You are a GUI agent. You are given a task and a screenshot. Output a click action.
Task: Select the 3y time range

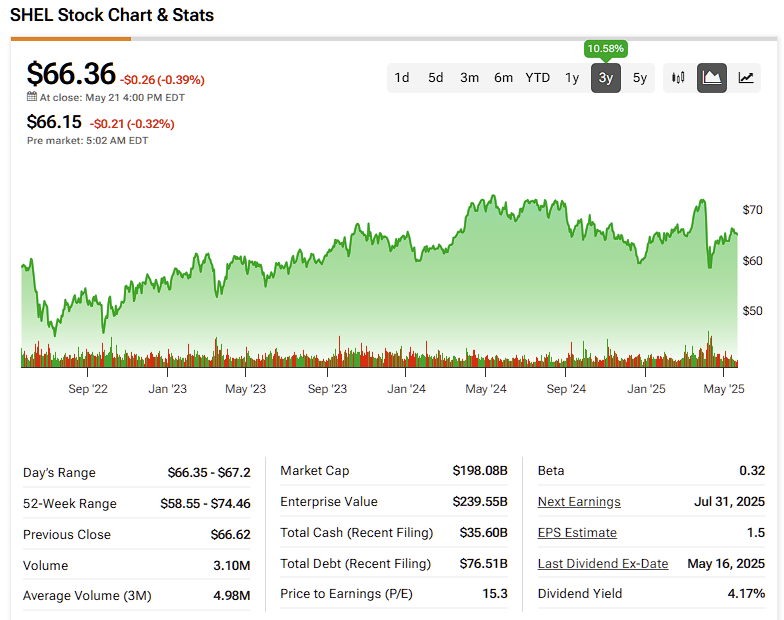606,78
